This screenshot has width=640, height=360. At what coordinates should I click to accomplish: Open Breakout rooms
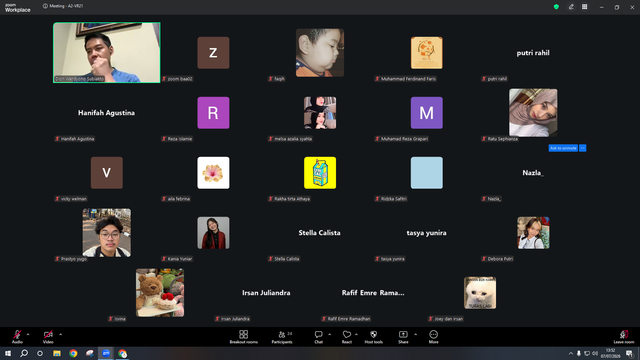point(244,337)
